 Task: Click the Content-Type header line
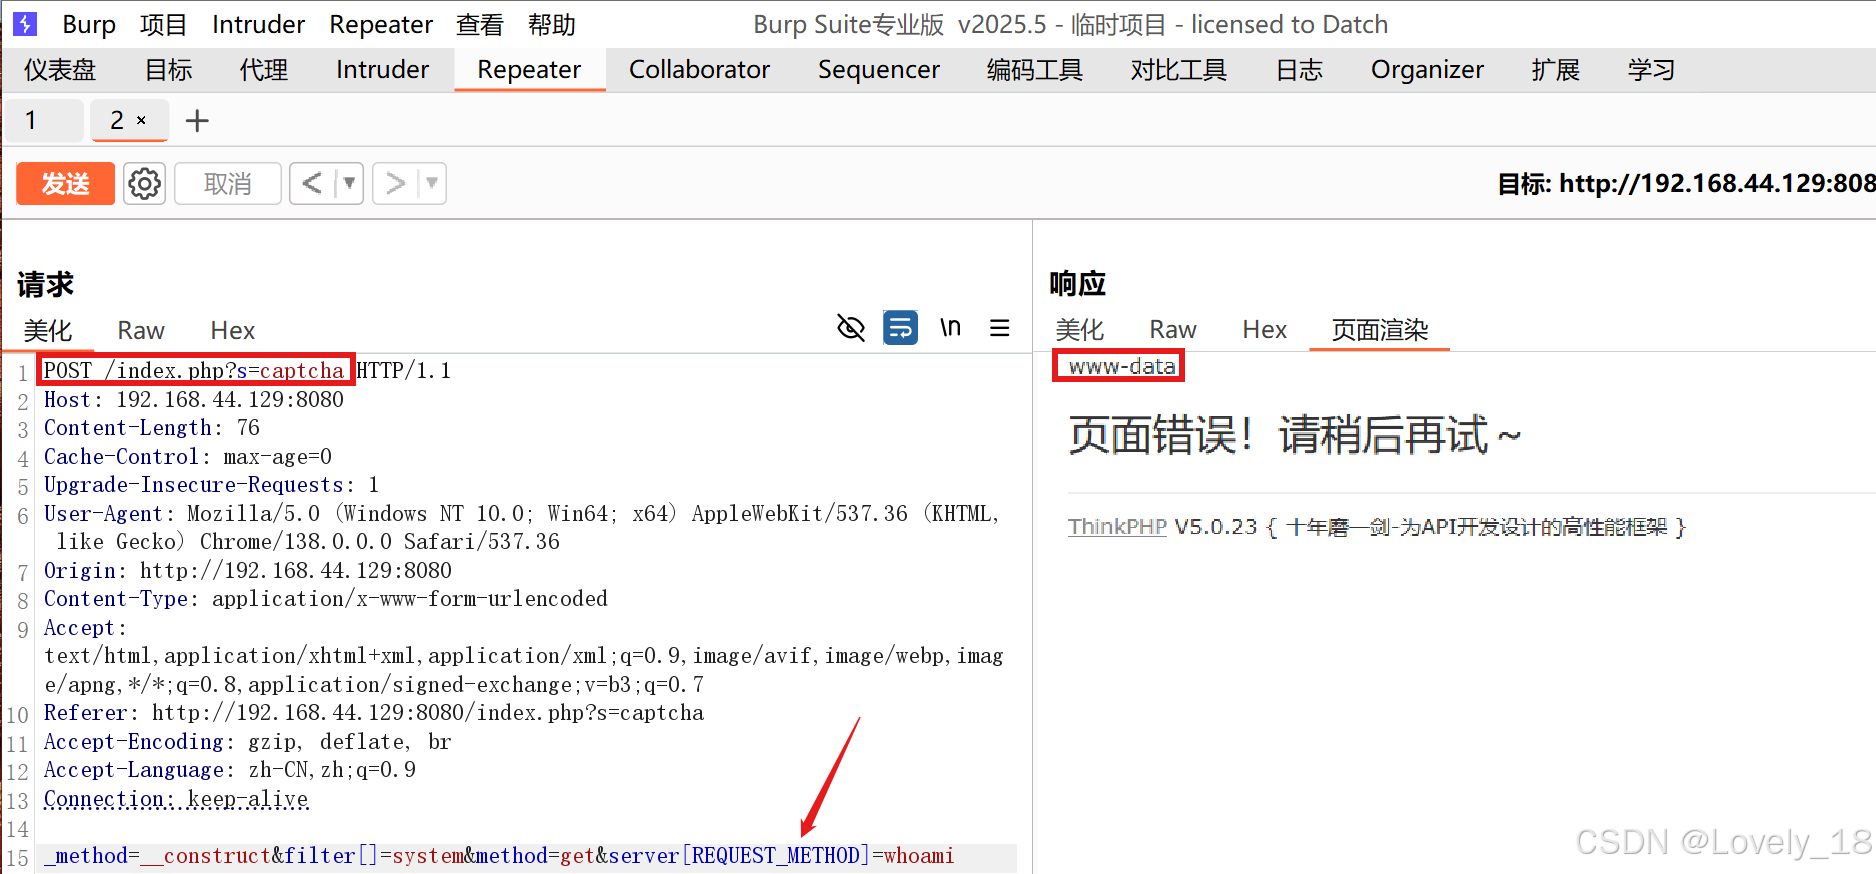326,598
